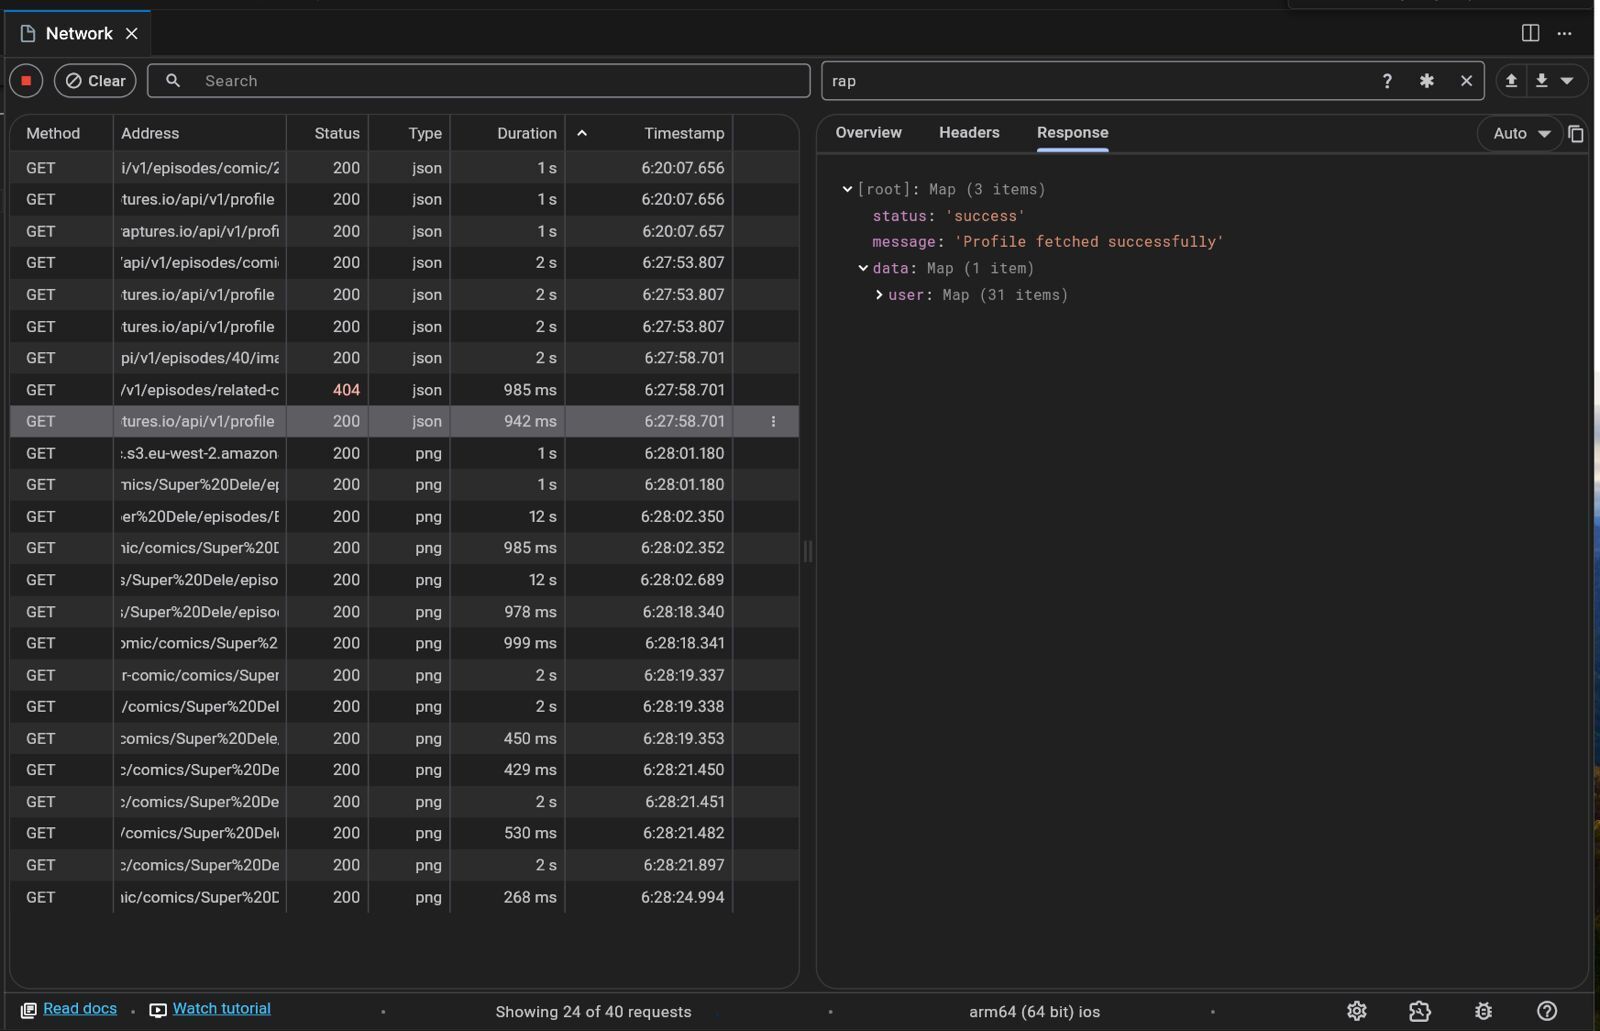Viewport: 1600px width, 1031px height.
Task: Click the bug report icon in footer
Action: click(1483, 1011)
